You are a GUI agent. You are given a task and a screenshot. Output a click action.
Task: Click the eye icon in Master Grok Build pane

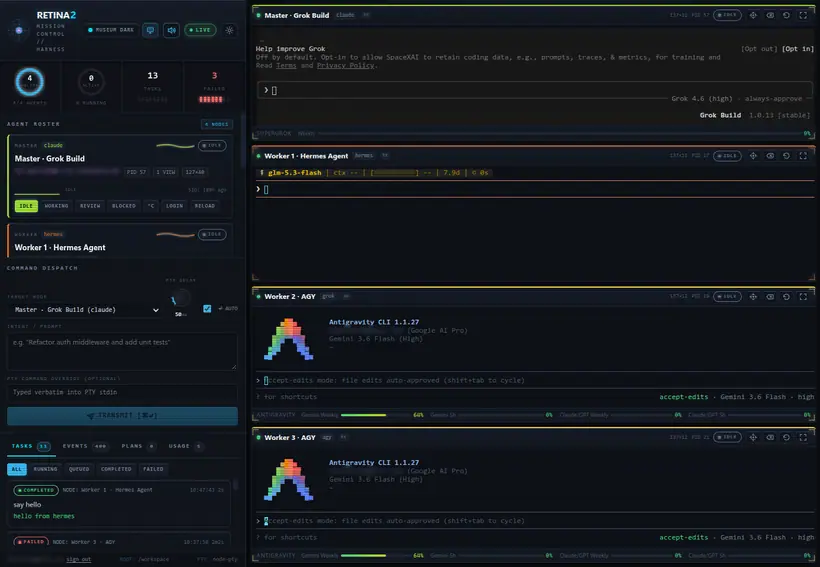[770, 15]
